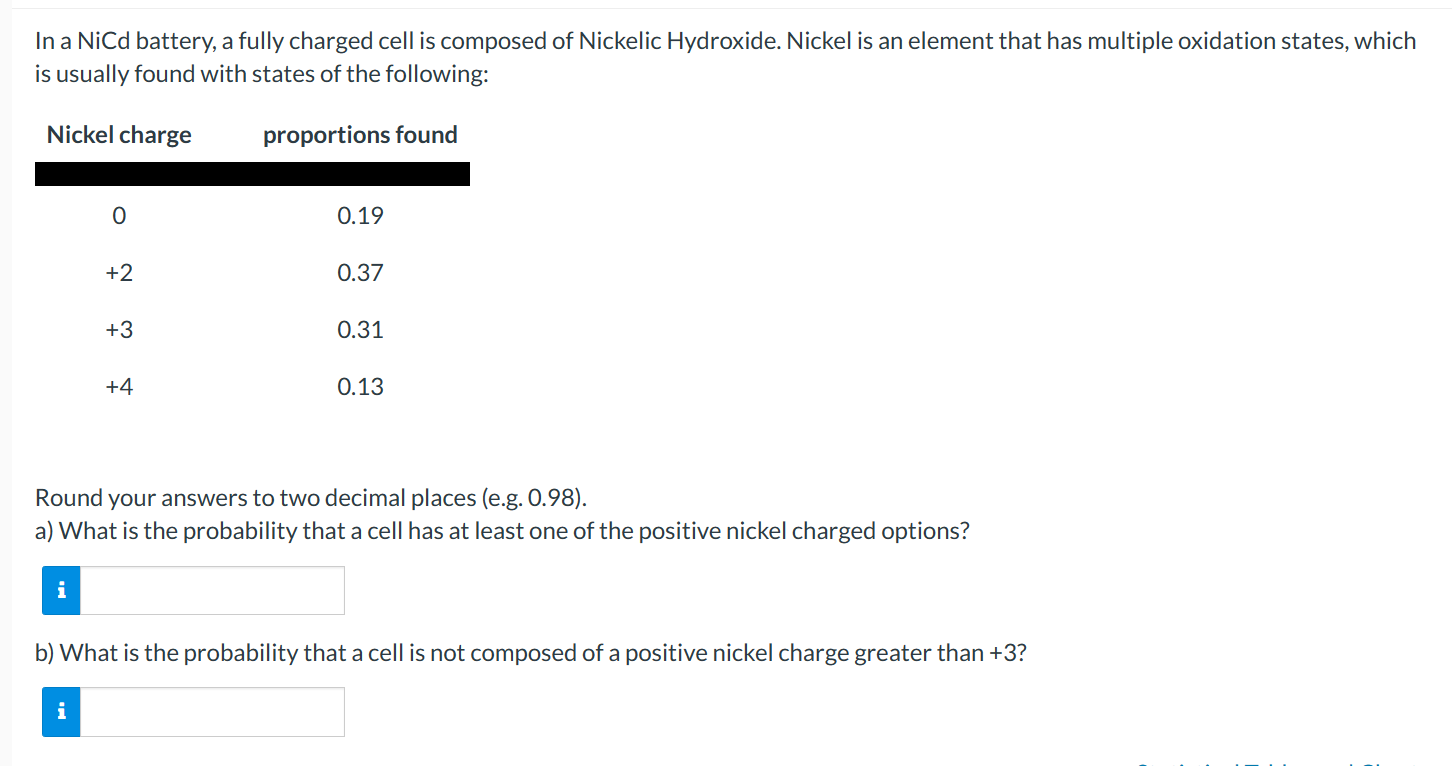Screen dimensions: 1452x766
Task: Click the proportions found column header
Action: coord(360,134)
